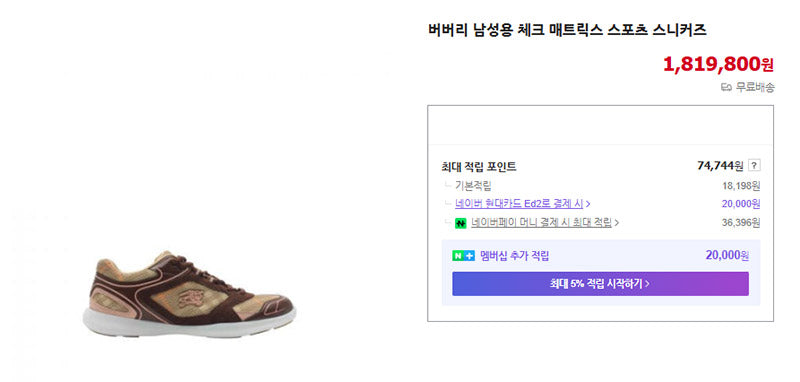The height and width of the screenshot is (382, 800).
Task: Click the 멤버십 추가 적립 label
Action: pyautogui.click(x=514, y=256)
